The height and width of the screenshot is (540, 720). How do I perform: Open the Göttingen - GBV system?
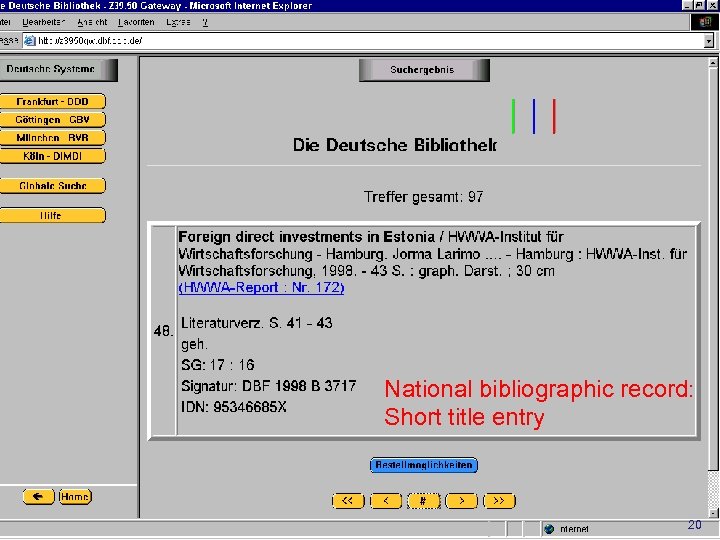click(52, 120)
